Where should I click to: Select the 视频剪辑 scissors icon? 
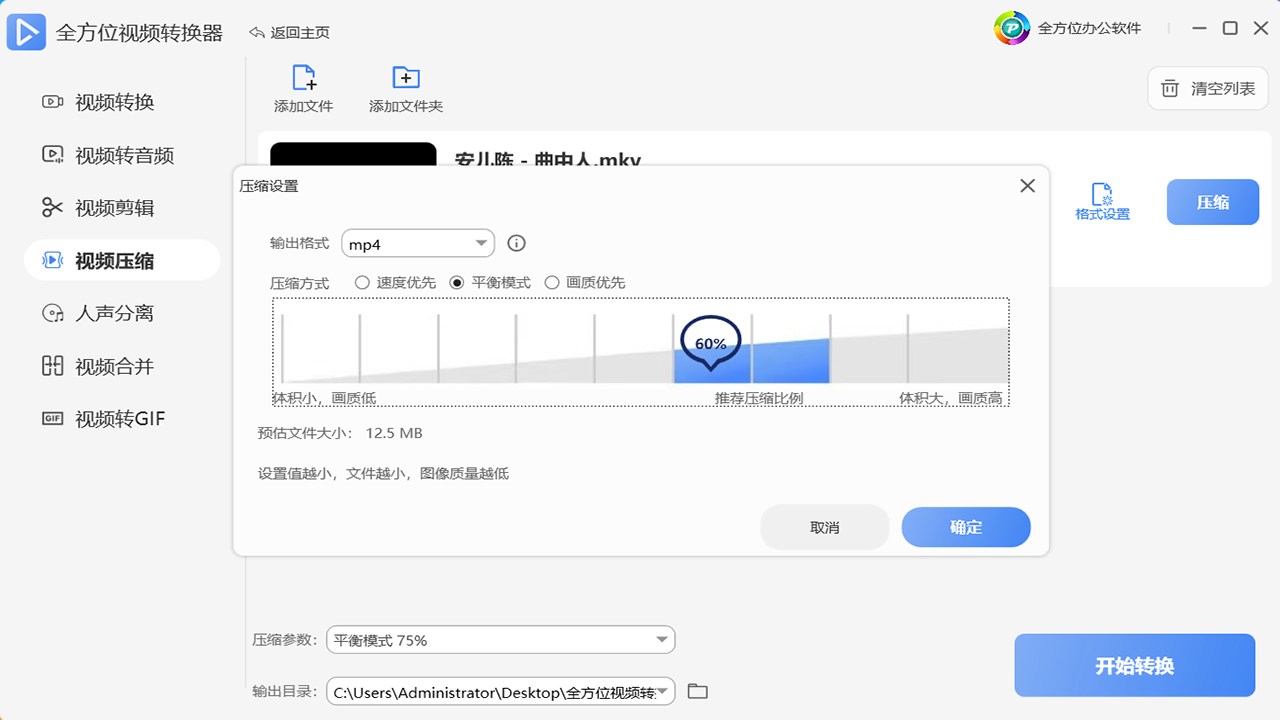pyautogui.click(x=53, y=207)
